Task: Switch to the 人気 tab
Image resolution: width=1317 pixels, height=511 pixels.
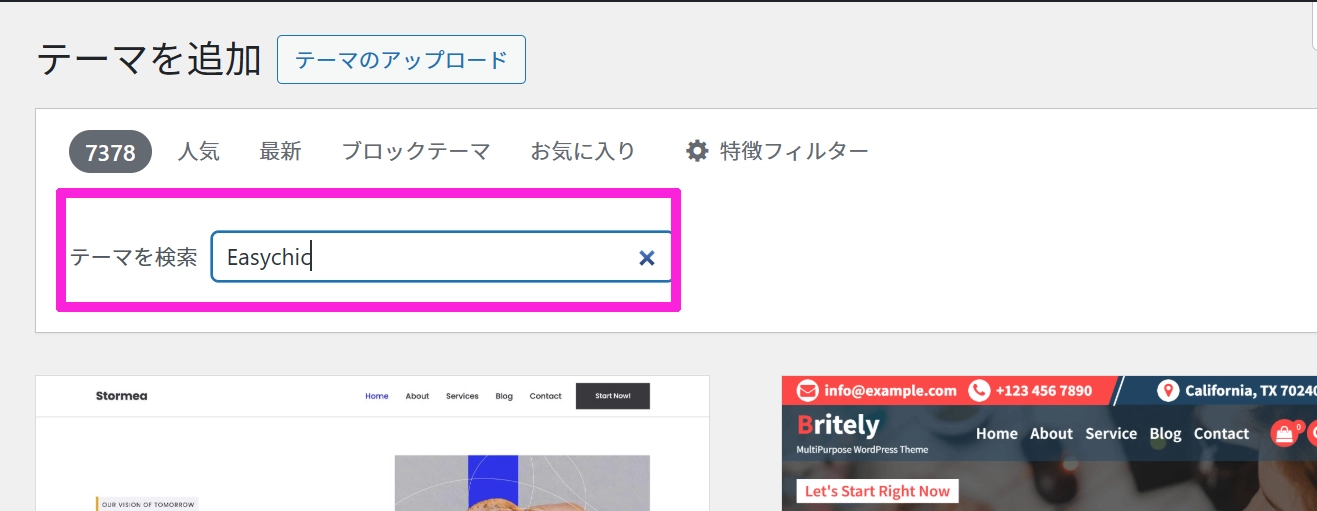Action: pyautogui.click(x=198, y=152)
